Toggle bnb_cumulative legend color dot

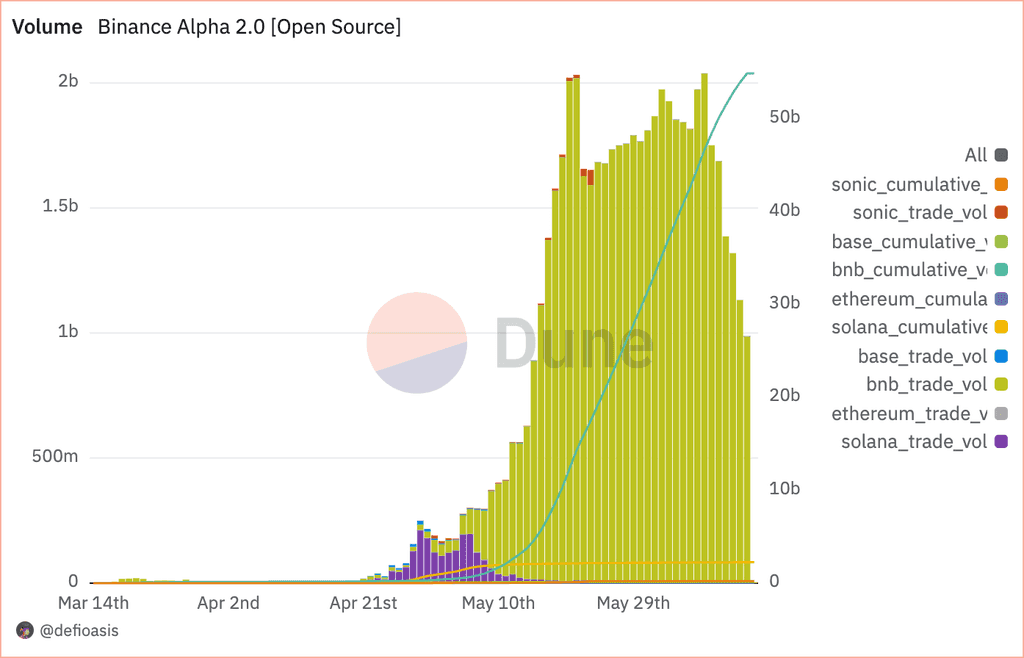click(x=1000, y=270)
